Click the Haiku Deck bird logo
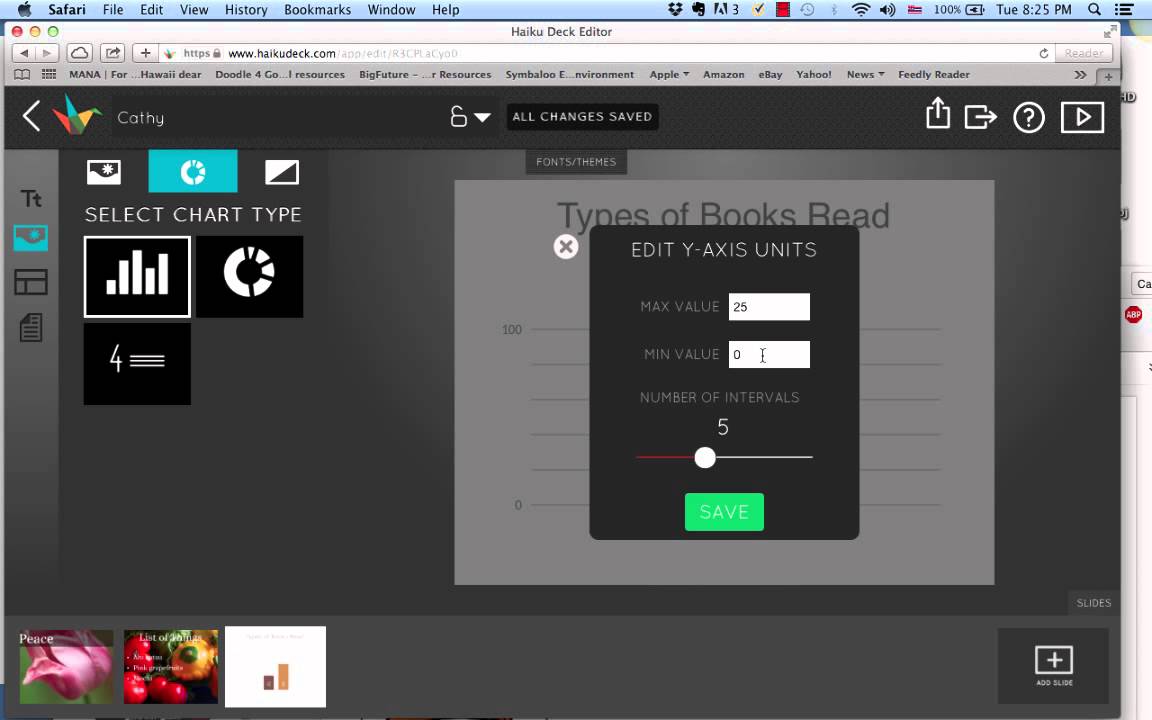 click(x=76, y=115)
